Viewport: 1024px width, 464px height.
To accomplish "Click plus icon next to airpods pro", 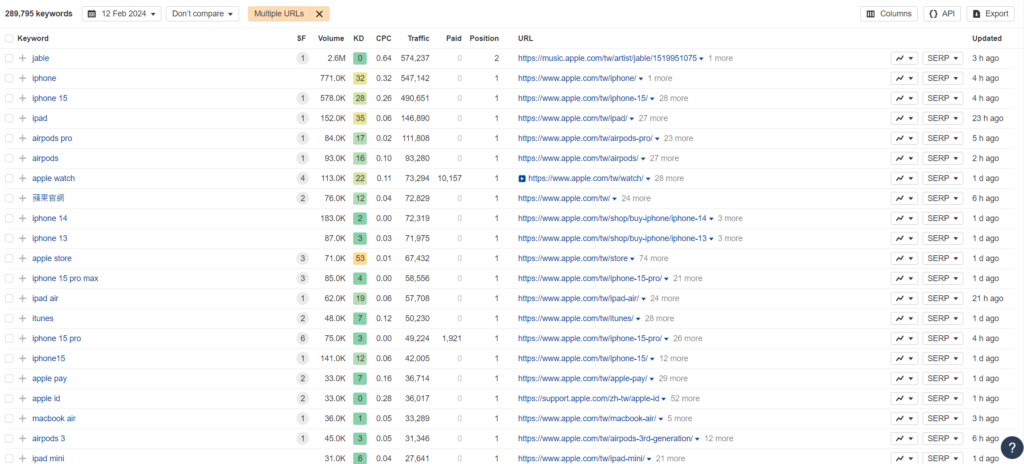I will (23, 139).
